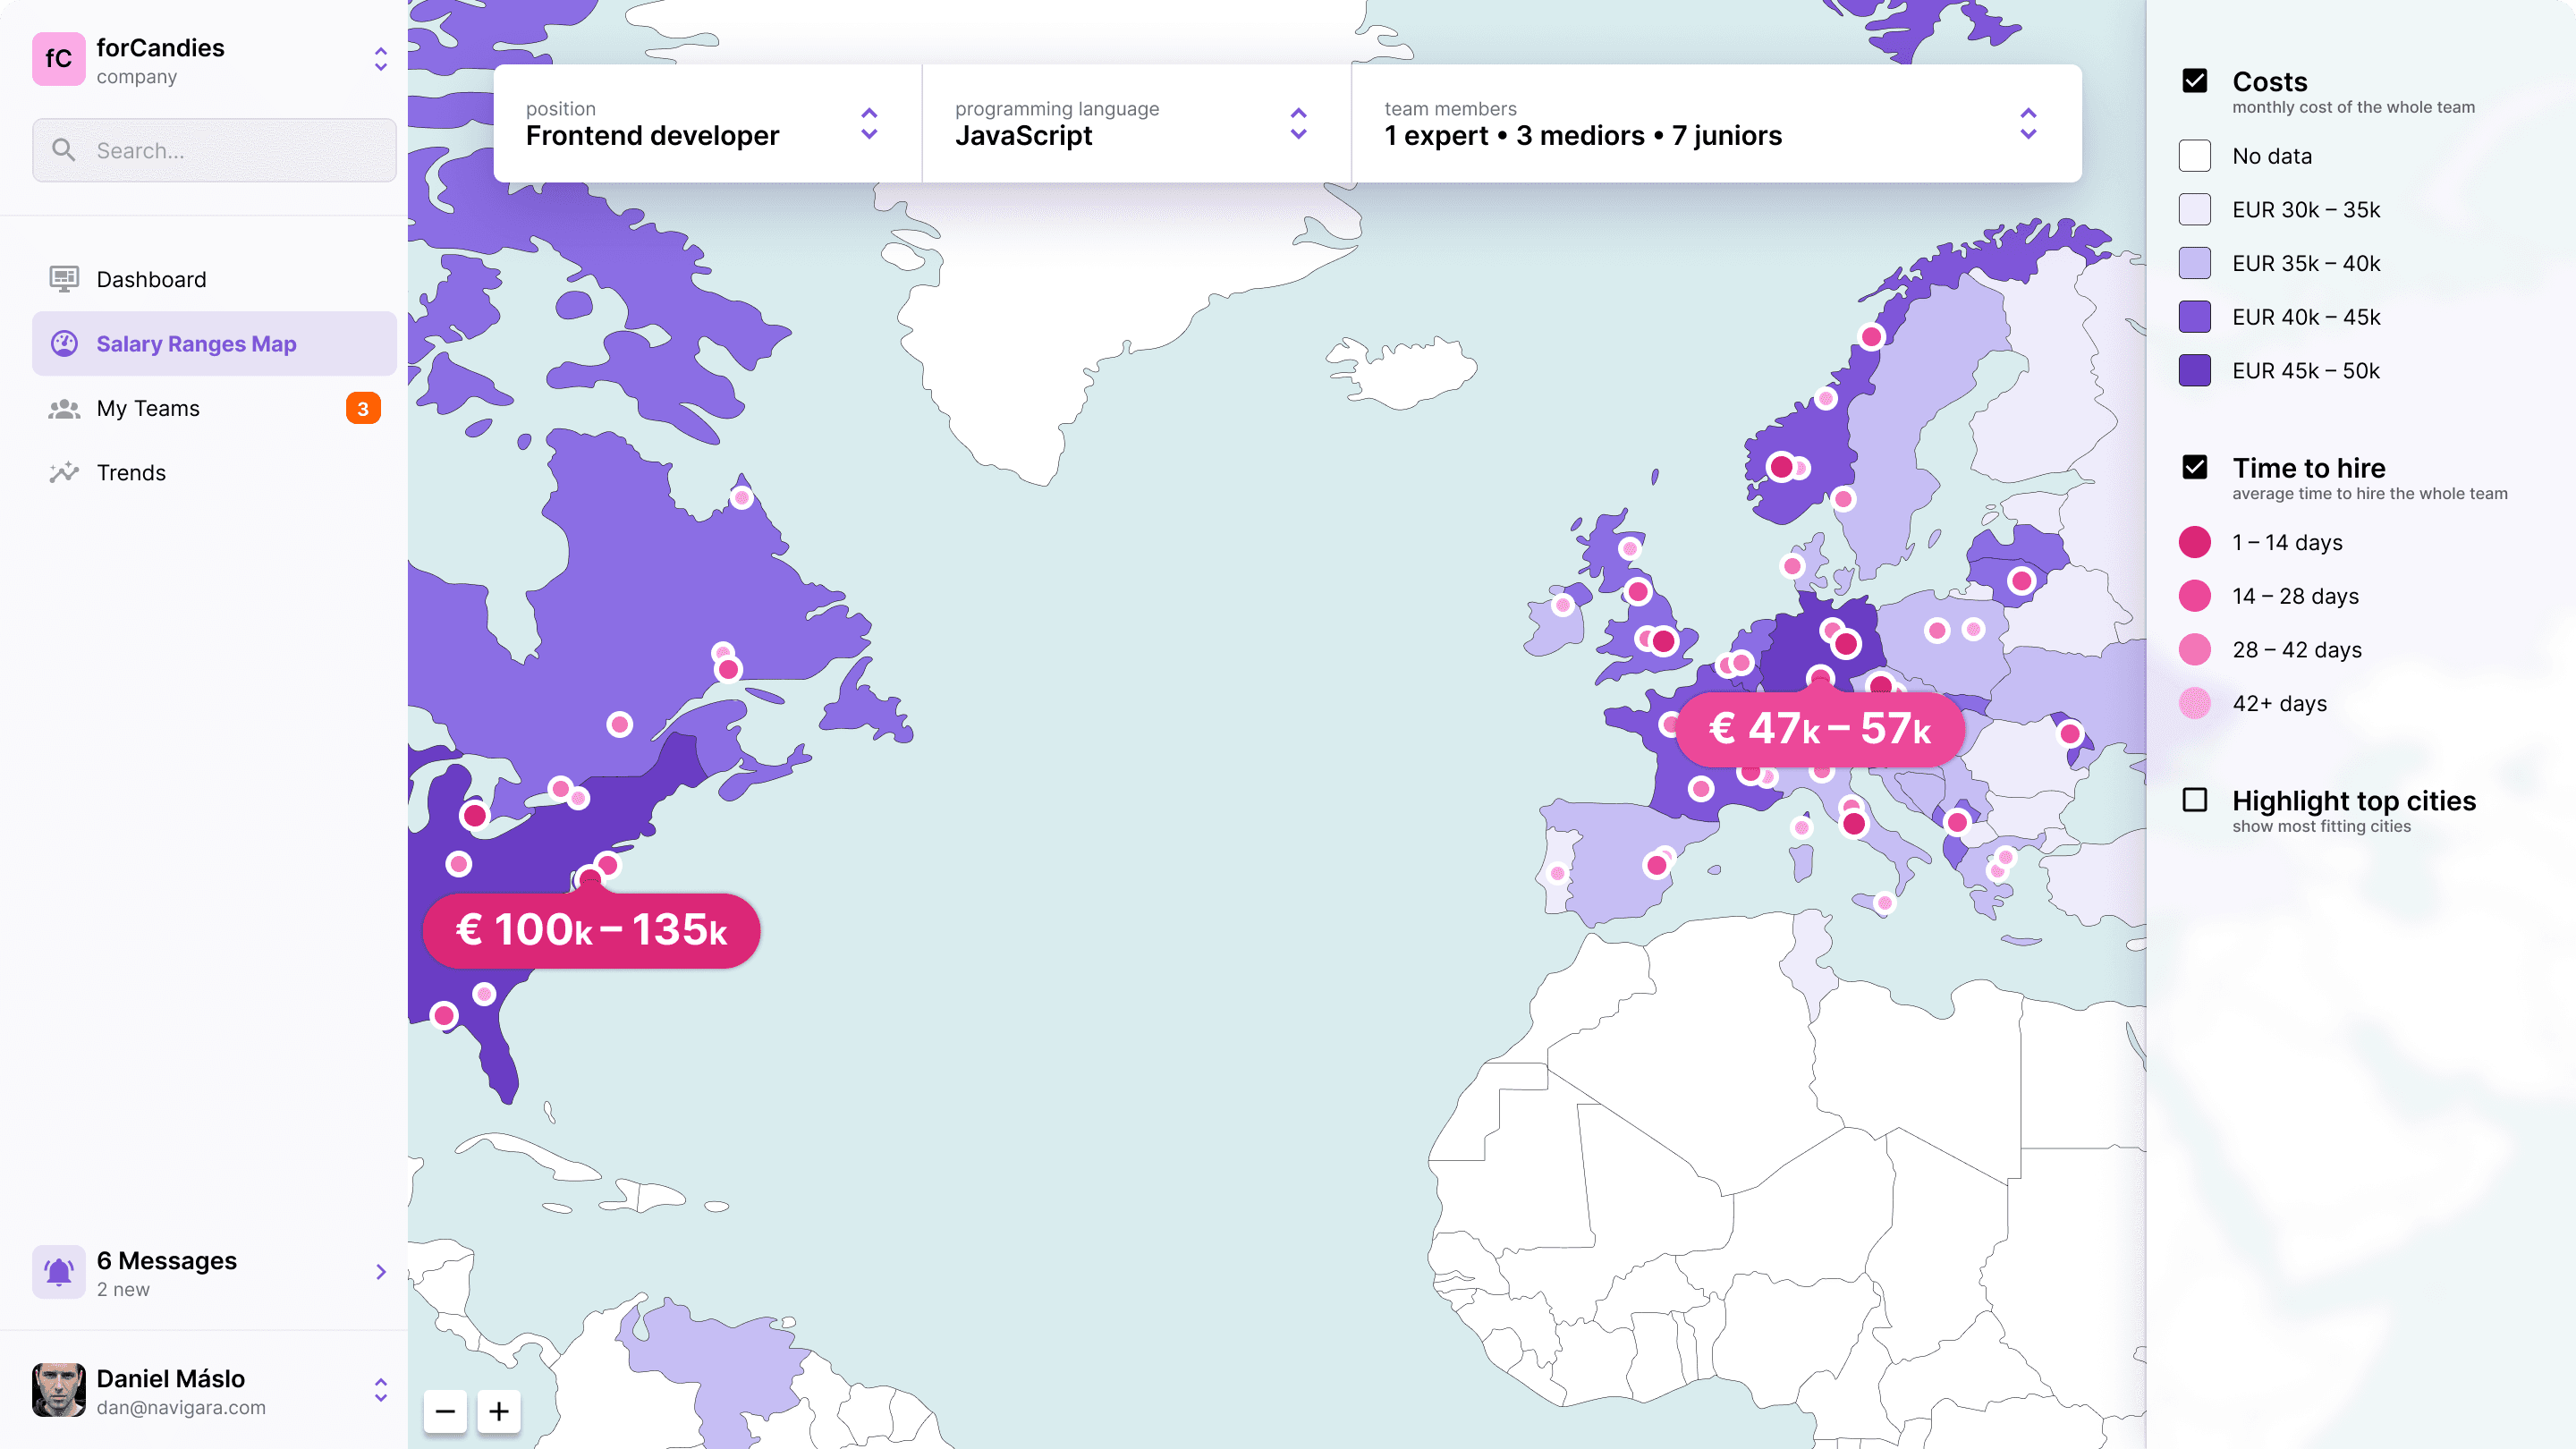This screenshot has height=1449, width=2576.
Task: Click the '2 new' messages text
Action: pyautogui.click(x=123, y=1290)
